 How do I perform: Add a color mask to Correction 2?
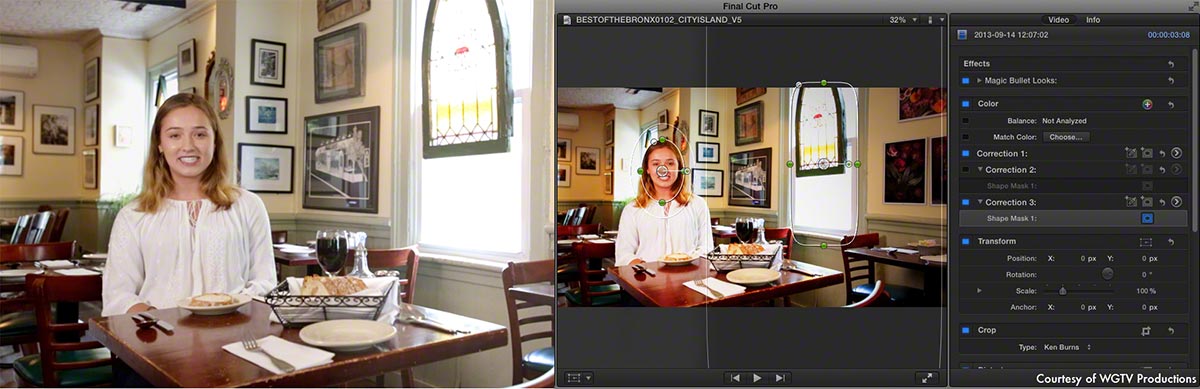coord(1132,170)
